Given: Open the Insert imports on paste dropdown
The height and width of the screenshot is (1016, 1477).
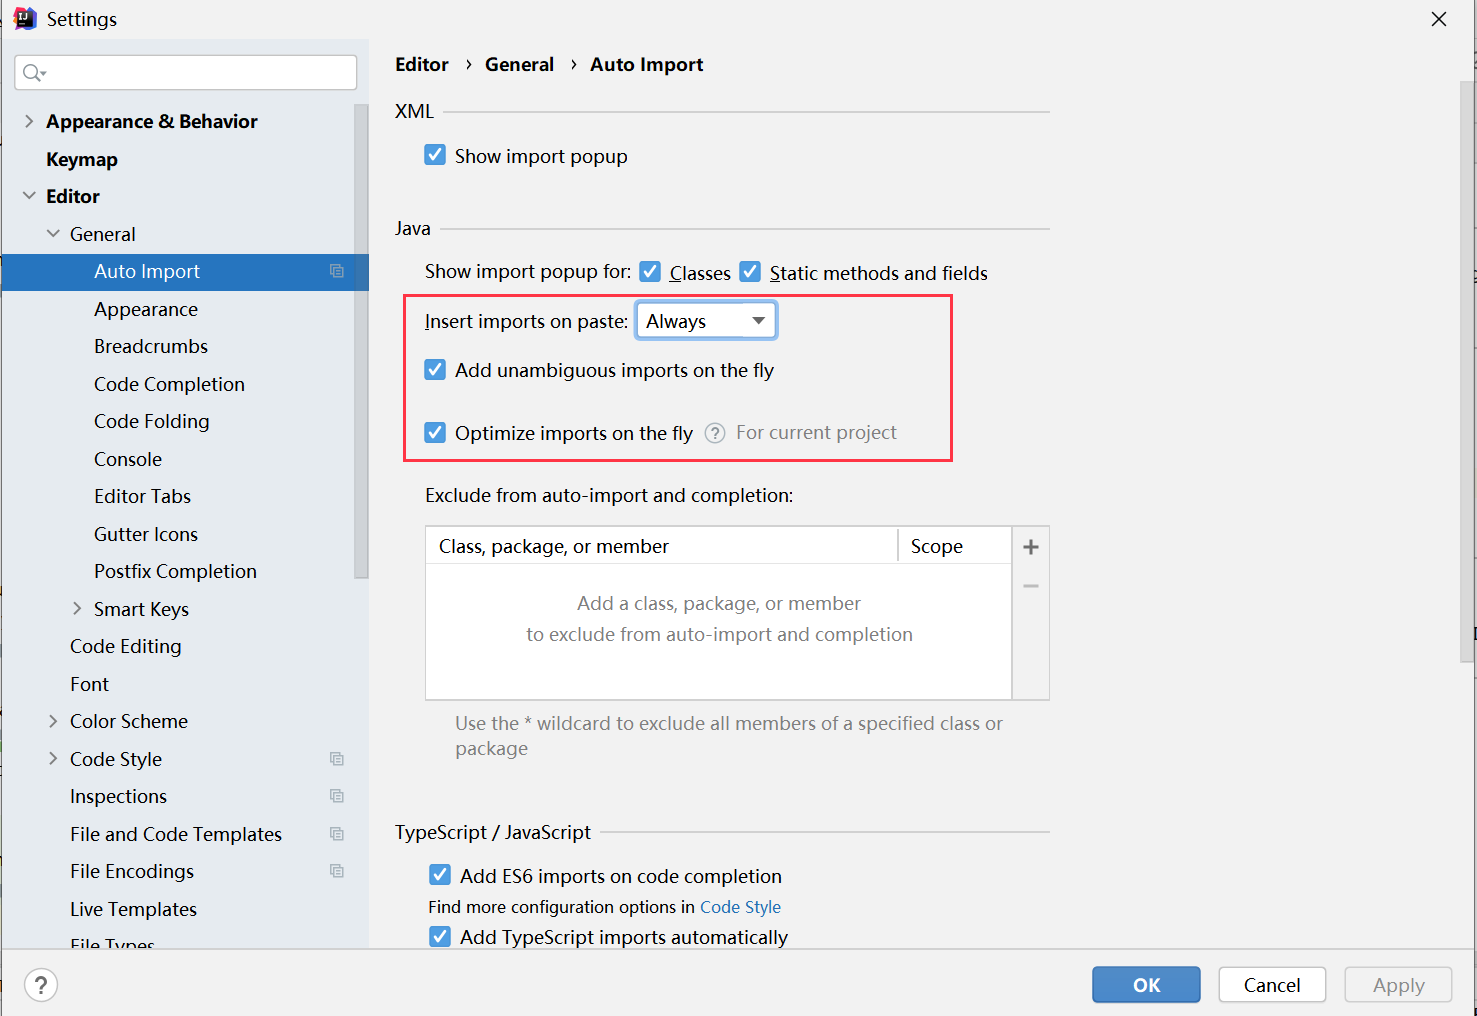Looking at the screenshot, I should pos(706,321).
